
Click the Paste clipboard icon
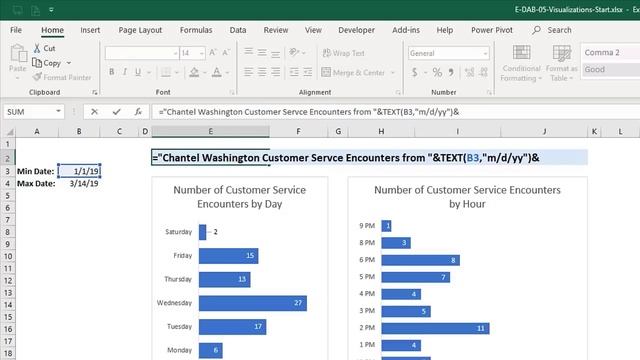[x=18, y=53]
